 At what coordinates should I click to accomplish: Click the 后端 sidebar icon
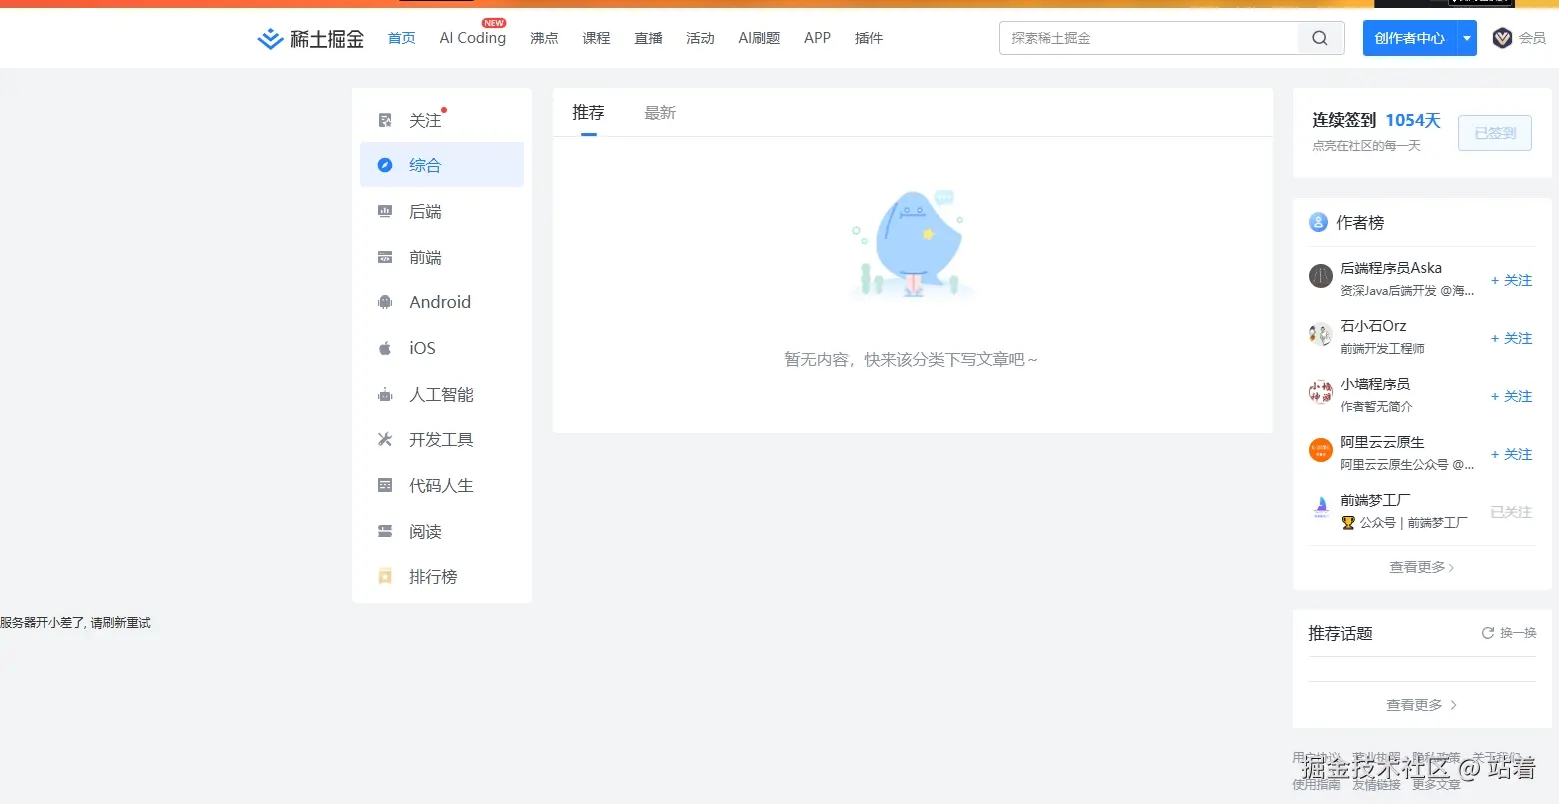tap(385, 211)
